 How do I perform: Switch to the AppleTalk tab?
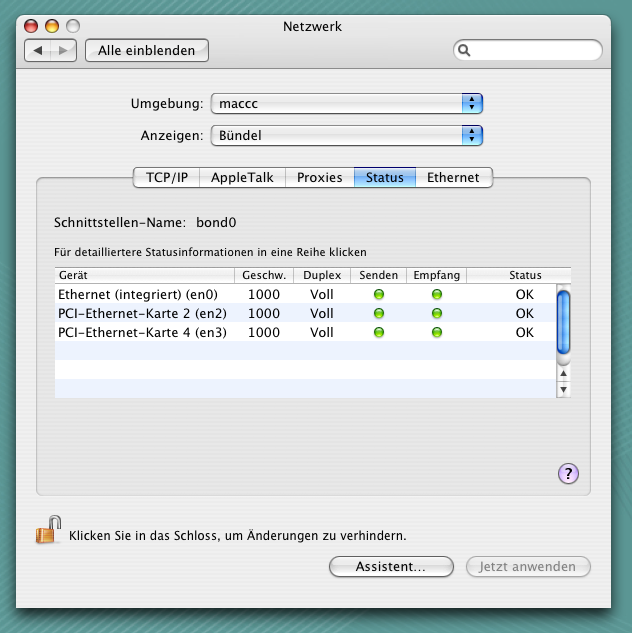[242, 177]
